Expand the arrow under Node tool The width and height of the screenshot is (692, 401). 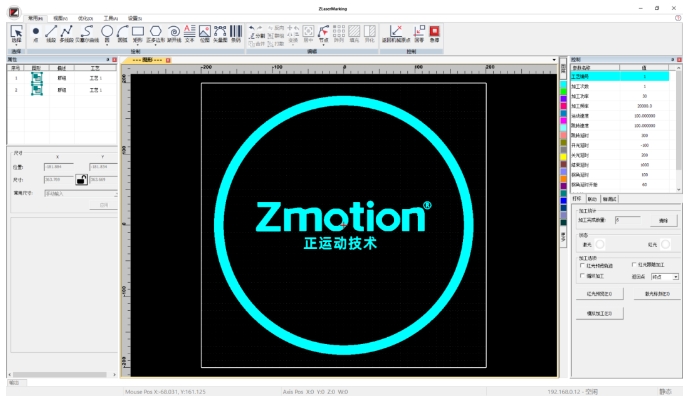pos(323,45)
